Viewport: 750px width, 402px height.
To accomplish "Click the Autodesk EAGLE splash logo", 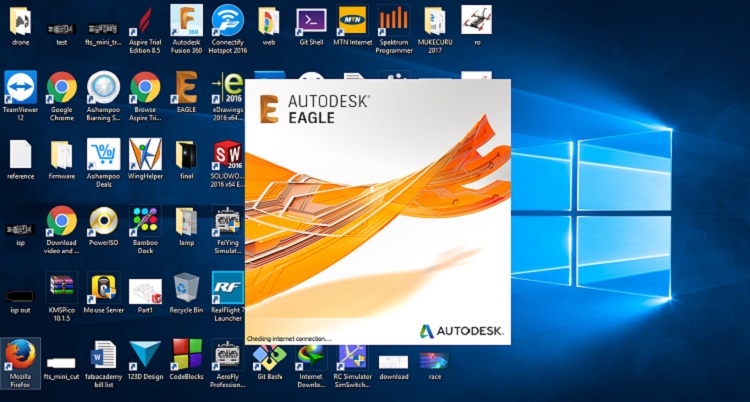I will coord(314,109).
